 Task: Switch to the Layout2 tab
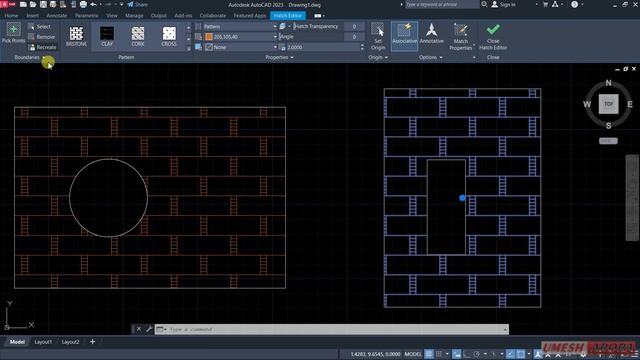[70, 342]
